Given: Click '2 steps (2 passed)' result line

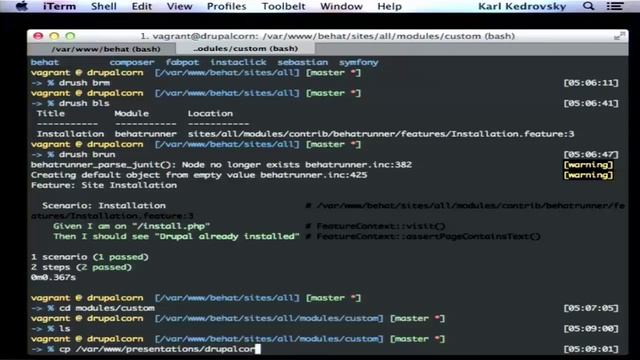Looking at the screenshot, I should point(81,267).
